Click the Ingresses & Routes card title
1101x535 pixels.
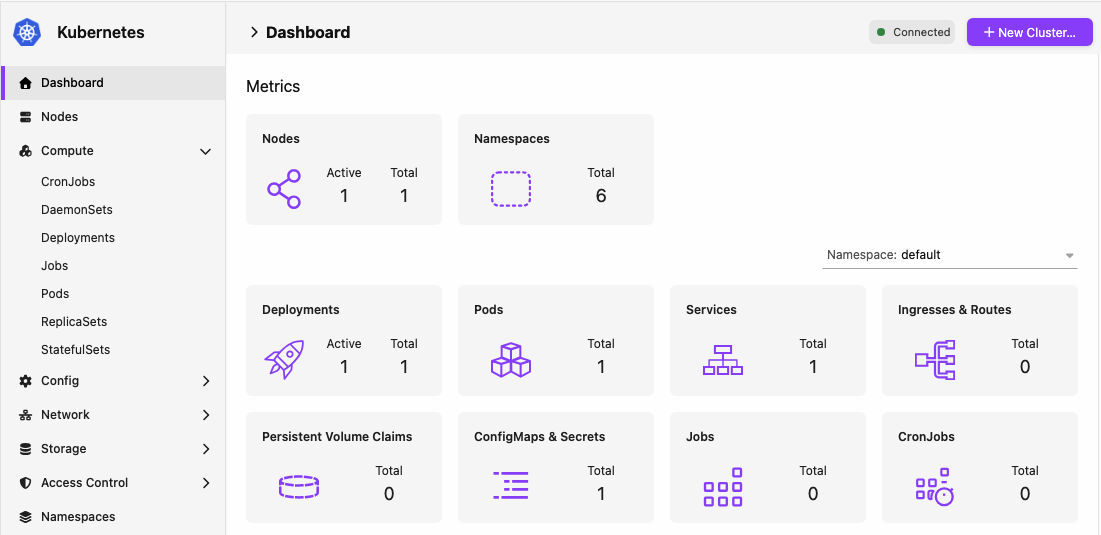[955, 310]
